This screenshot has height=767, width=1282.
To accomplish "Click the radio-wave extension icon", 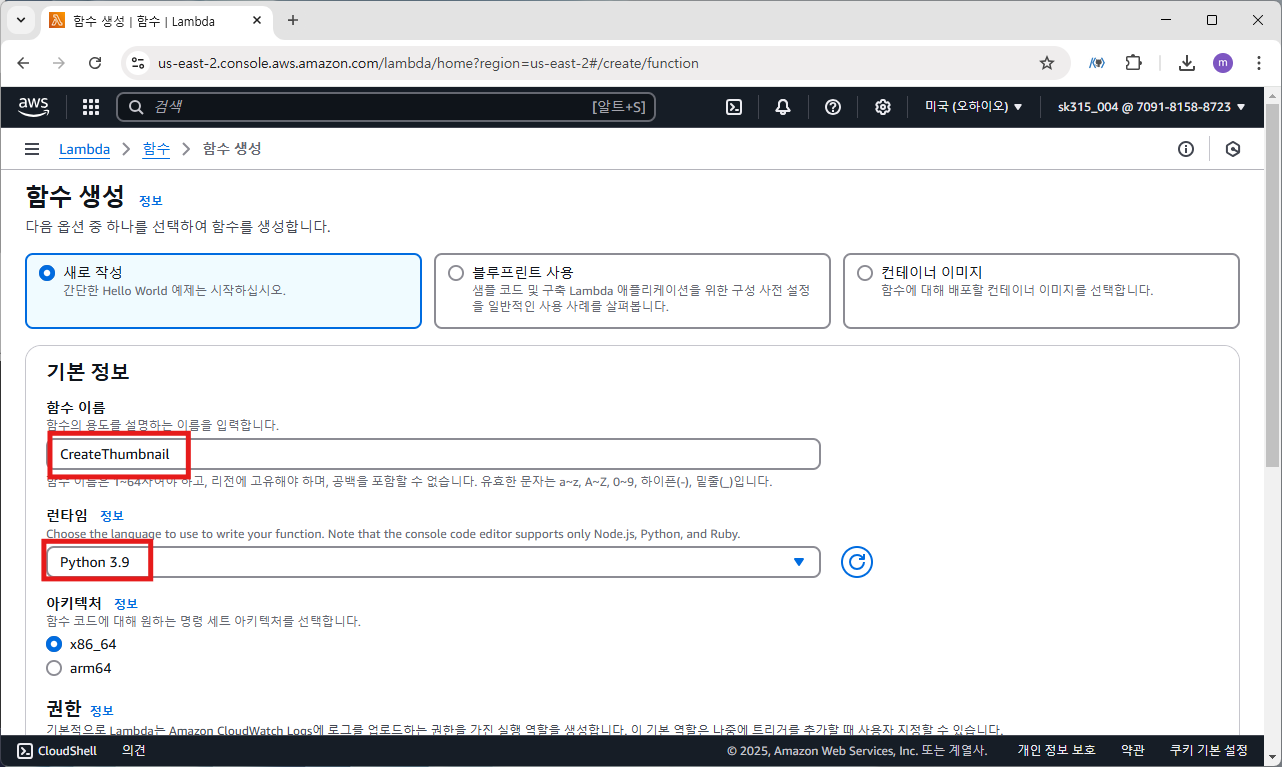I will point(1097,63).
